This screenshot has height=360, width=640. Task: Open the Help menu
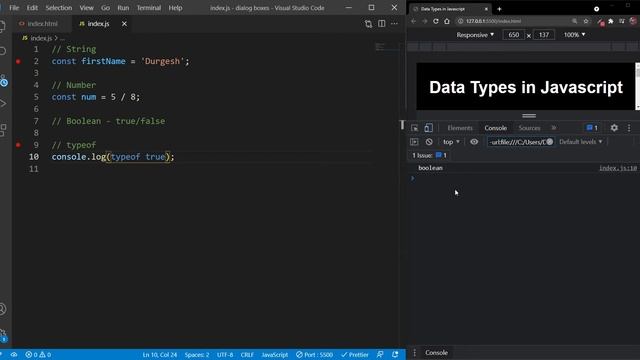(x=175, y=8)
